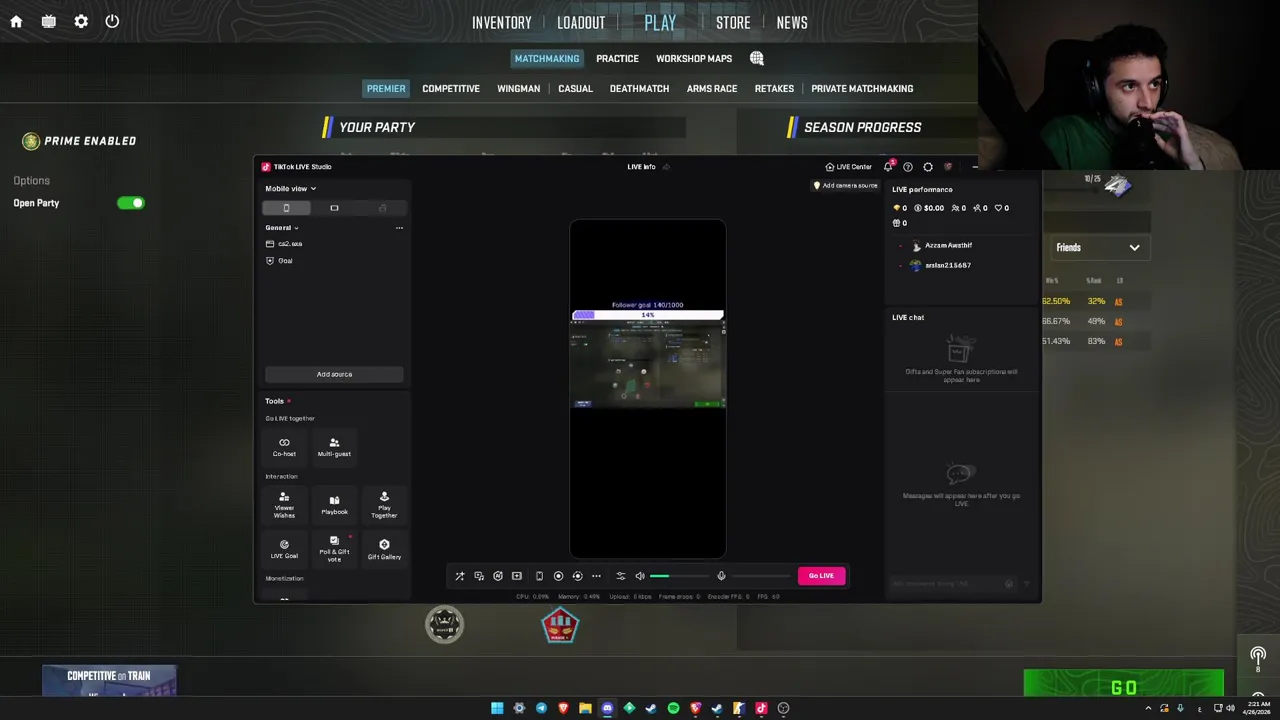The width and height of the screenshot is (1280, 720).
Task: Open the General scene three-dot menu
Action: pos(399,228)
